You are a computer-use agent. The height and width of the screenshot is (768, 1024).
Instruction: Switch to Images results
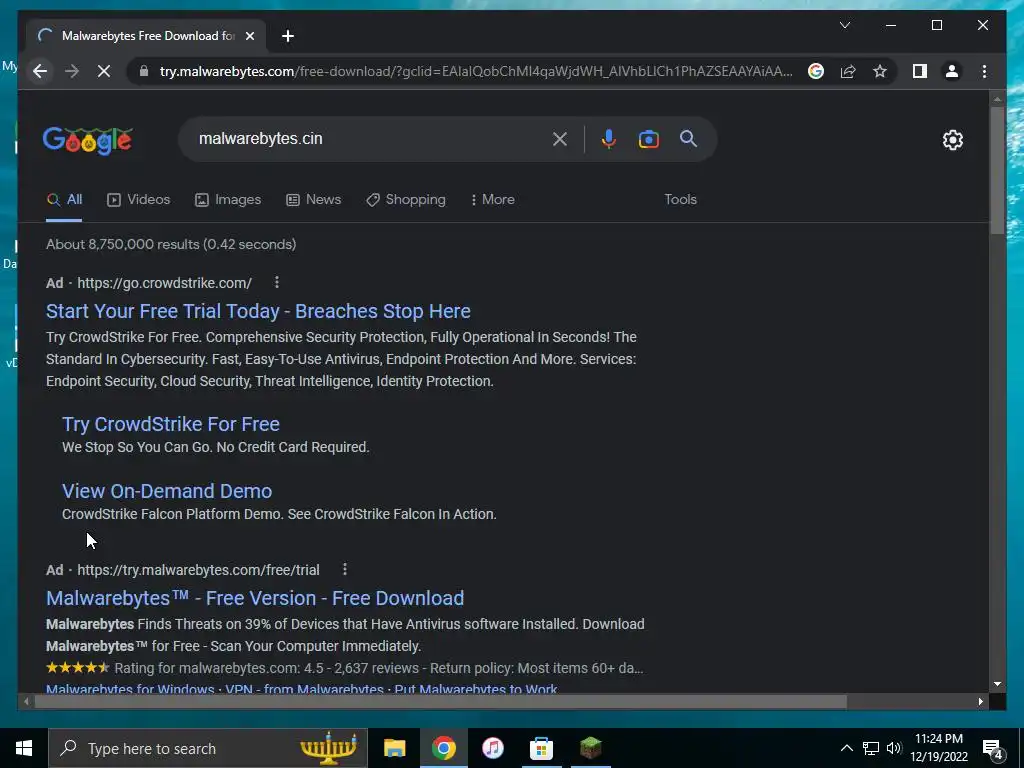(x=228, y=199)
